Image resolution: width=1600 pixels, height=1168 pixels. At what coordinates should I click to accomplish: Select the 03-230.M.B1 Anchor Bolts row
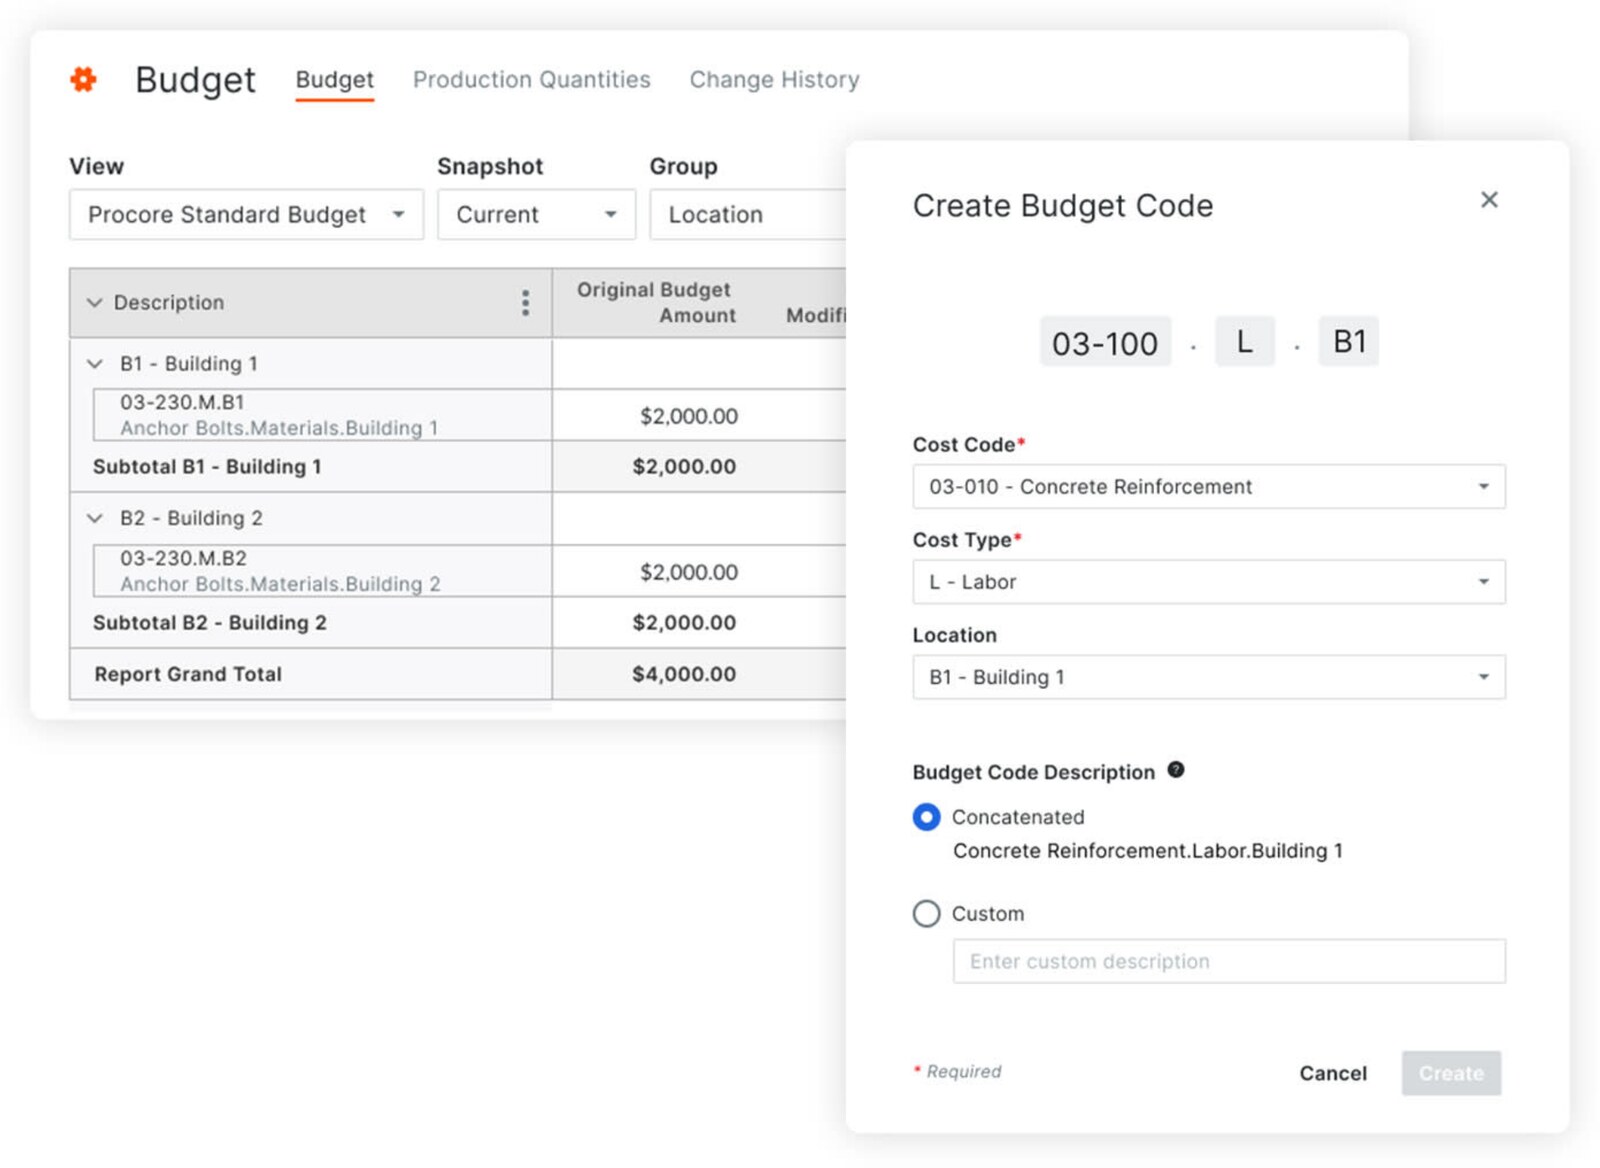point(322,415)
